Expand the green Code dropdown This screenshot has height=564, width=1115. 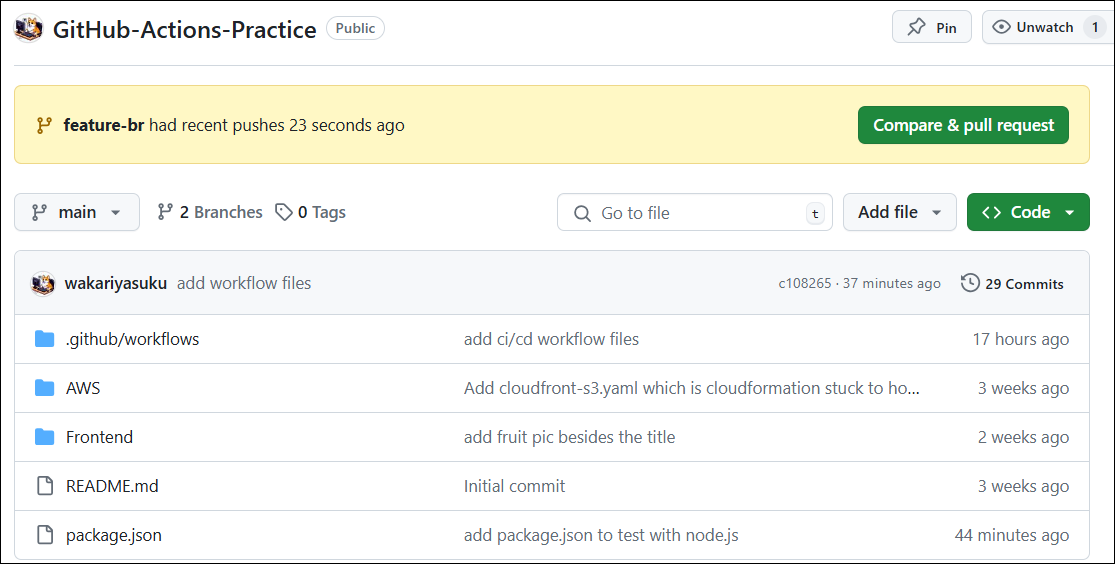click(x=1027, y=212)
